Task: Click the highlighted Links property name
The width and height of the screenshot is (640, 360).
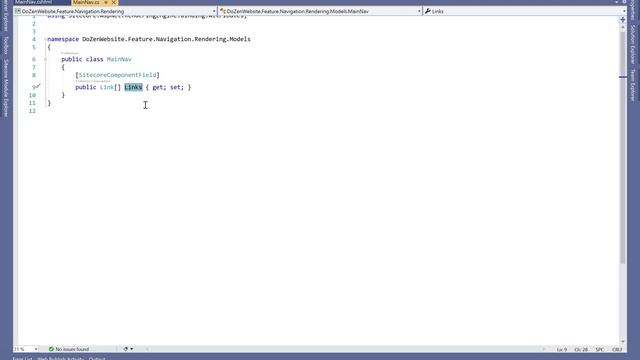Action: click(133, 87)
